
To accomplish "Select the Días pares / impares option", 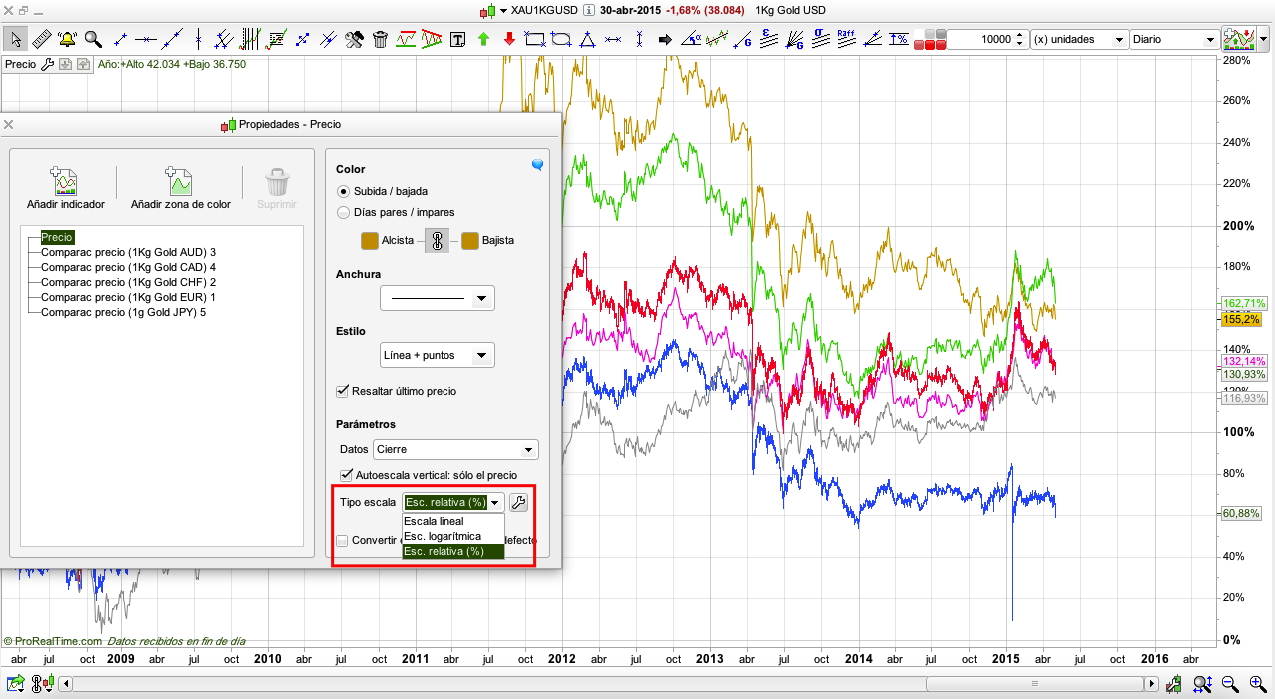I will [344, 212].
